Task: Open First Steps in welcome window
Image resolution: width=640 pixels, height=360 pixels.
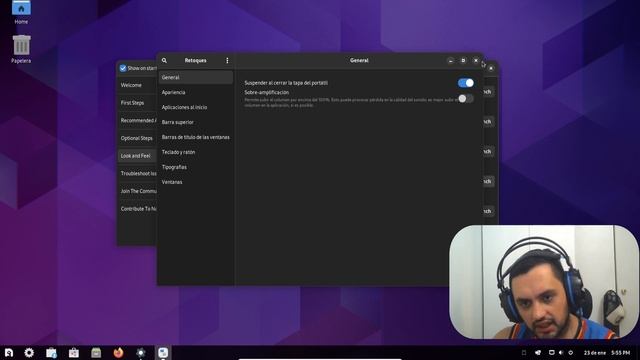Action: (x=138, y=103)
